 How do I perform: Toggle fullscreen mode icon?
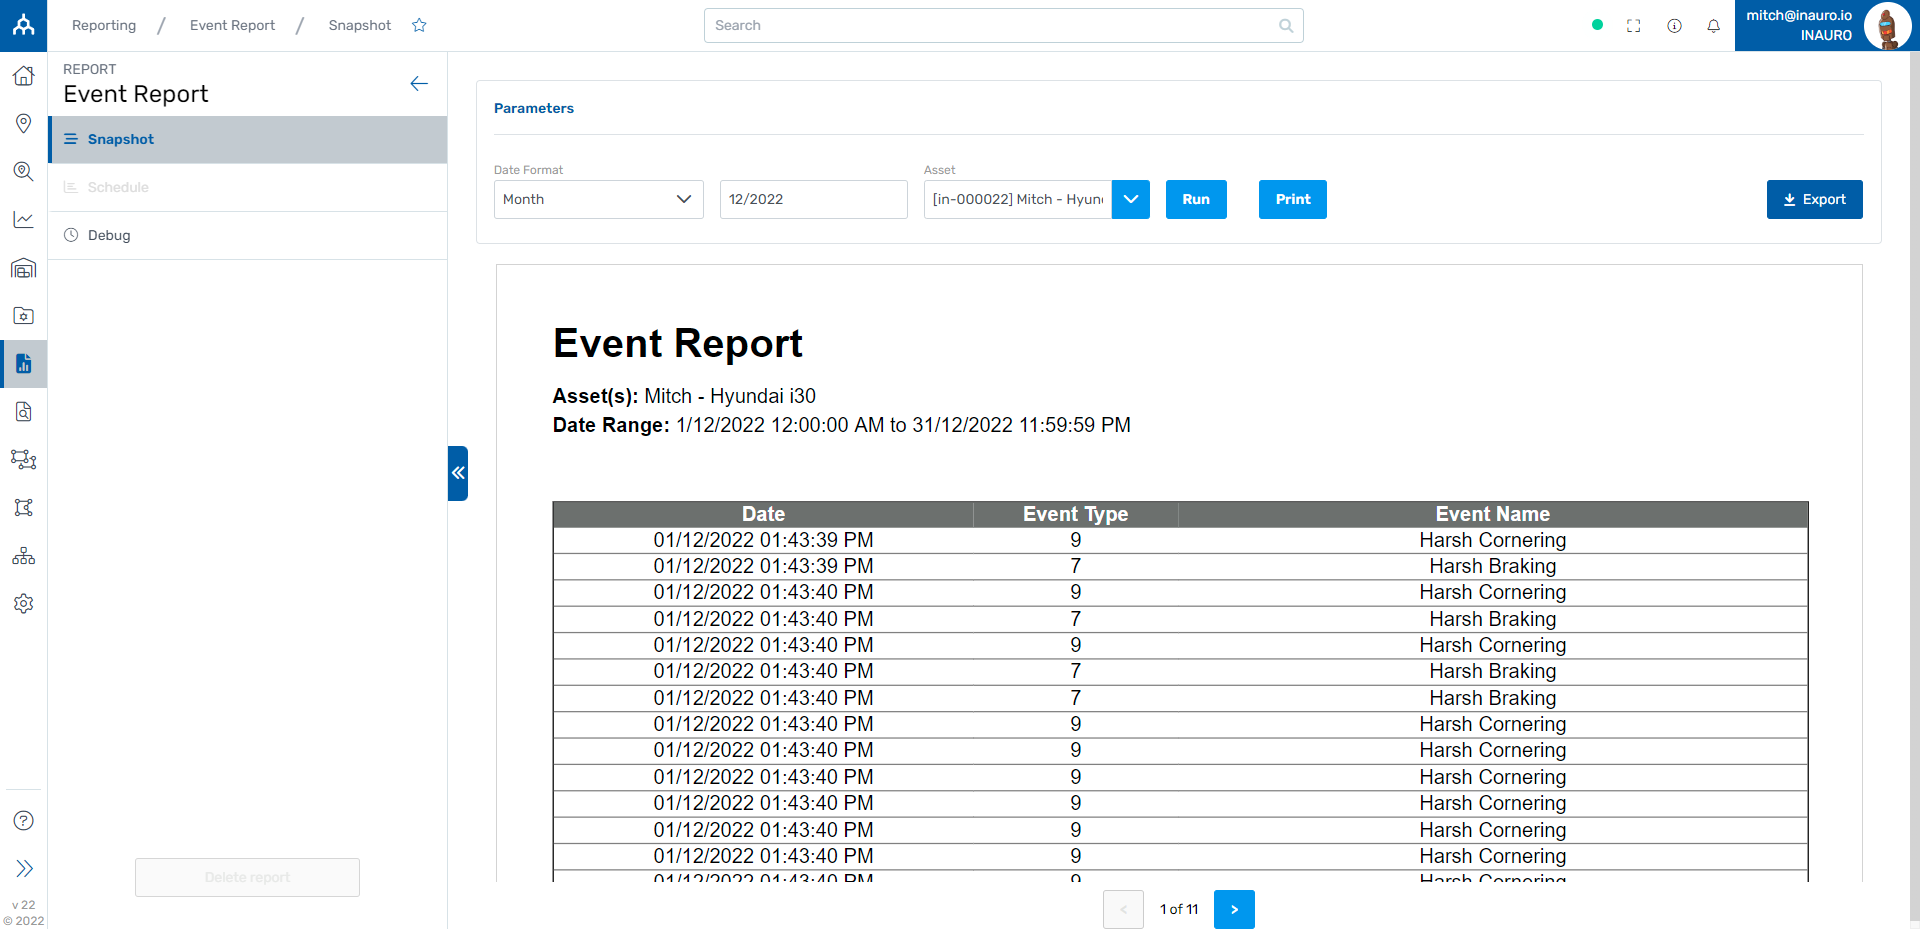pyautogui.click(x=1634, y=26)
